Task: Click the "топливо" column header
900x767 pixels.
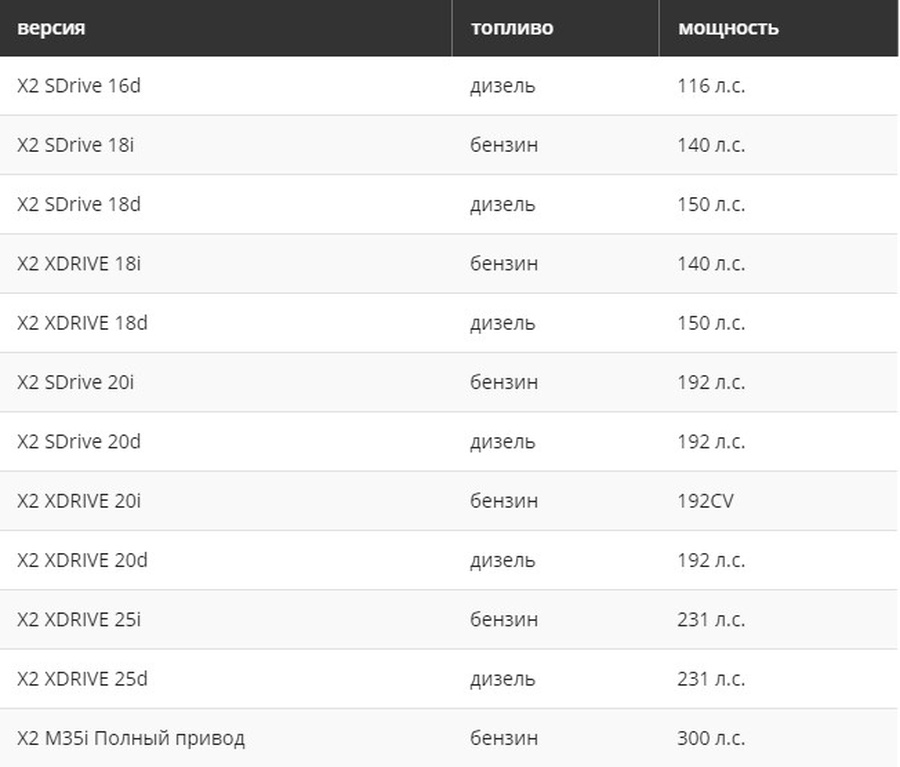Action: pos(511,28)
